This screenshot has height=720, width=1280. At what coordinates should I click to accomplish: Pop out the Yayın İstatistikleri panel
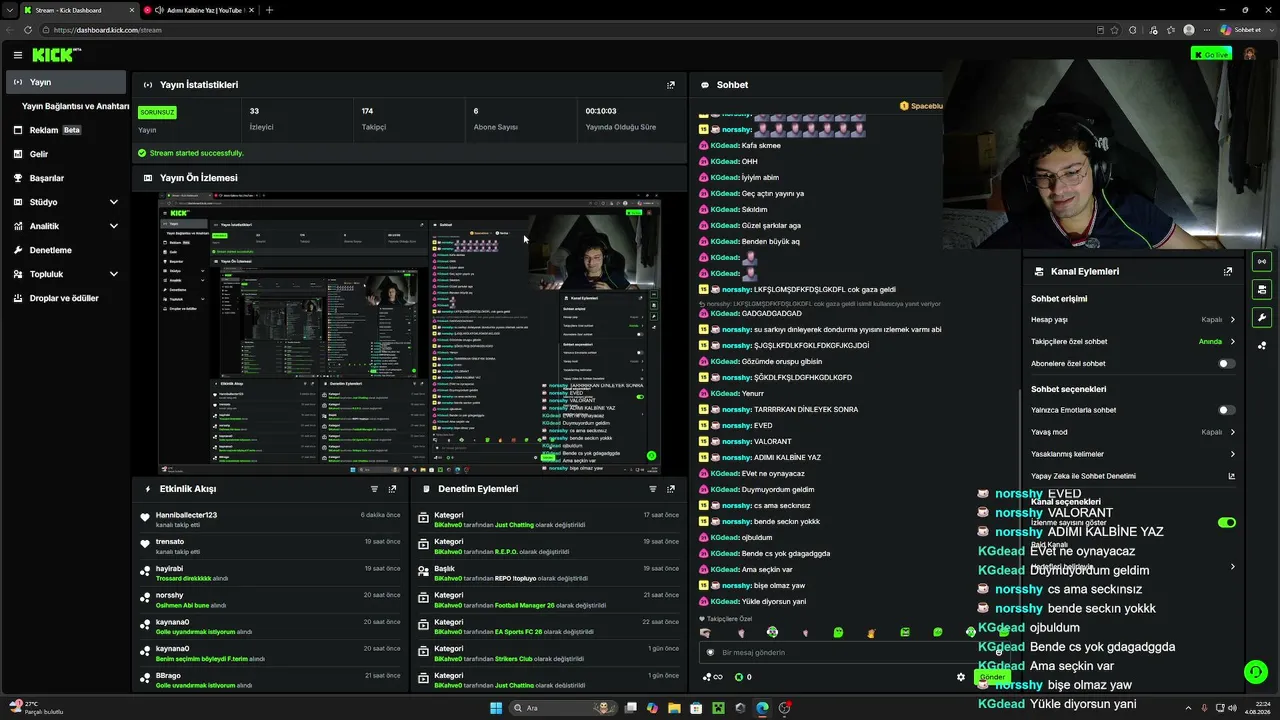(x=670, y=85)
